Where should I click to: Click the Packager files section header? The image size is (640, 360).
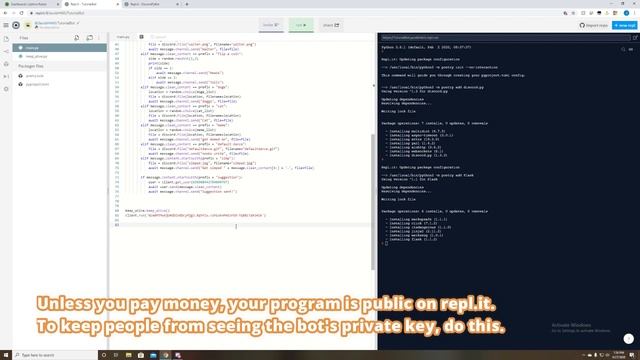[60, 66]
